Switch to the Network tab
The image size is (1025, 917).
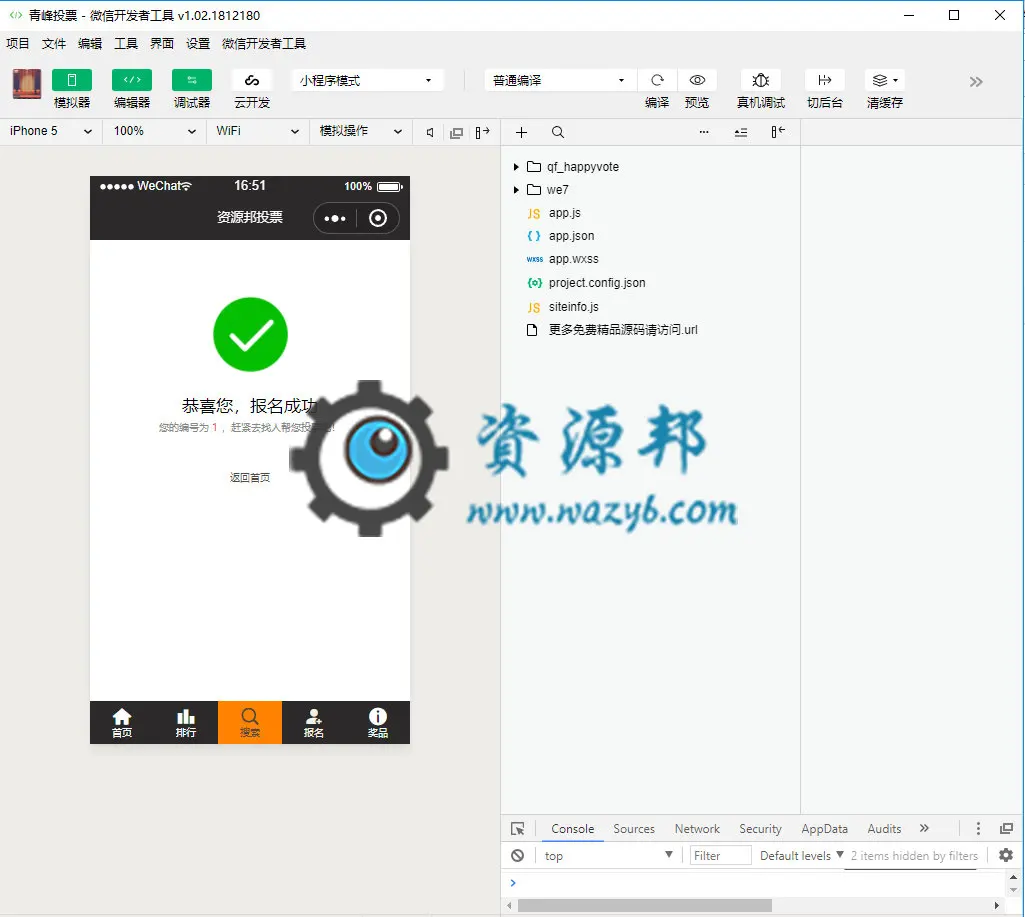697,829
